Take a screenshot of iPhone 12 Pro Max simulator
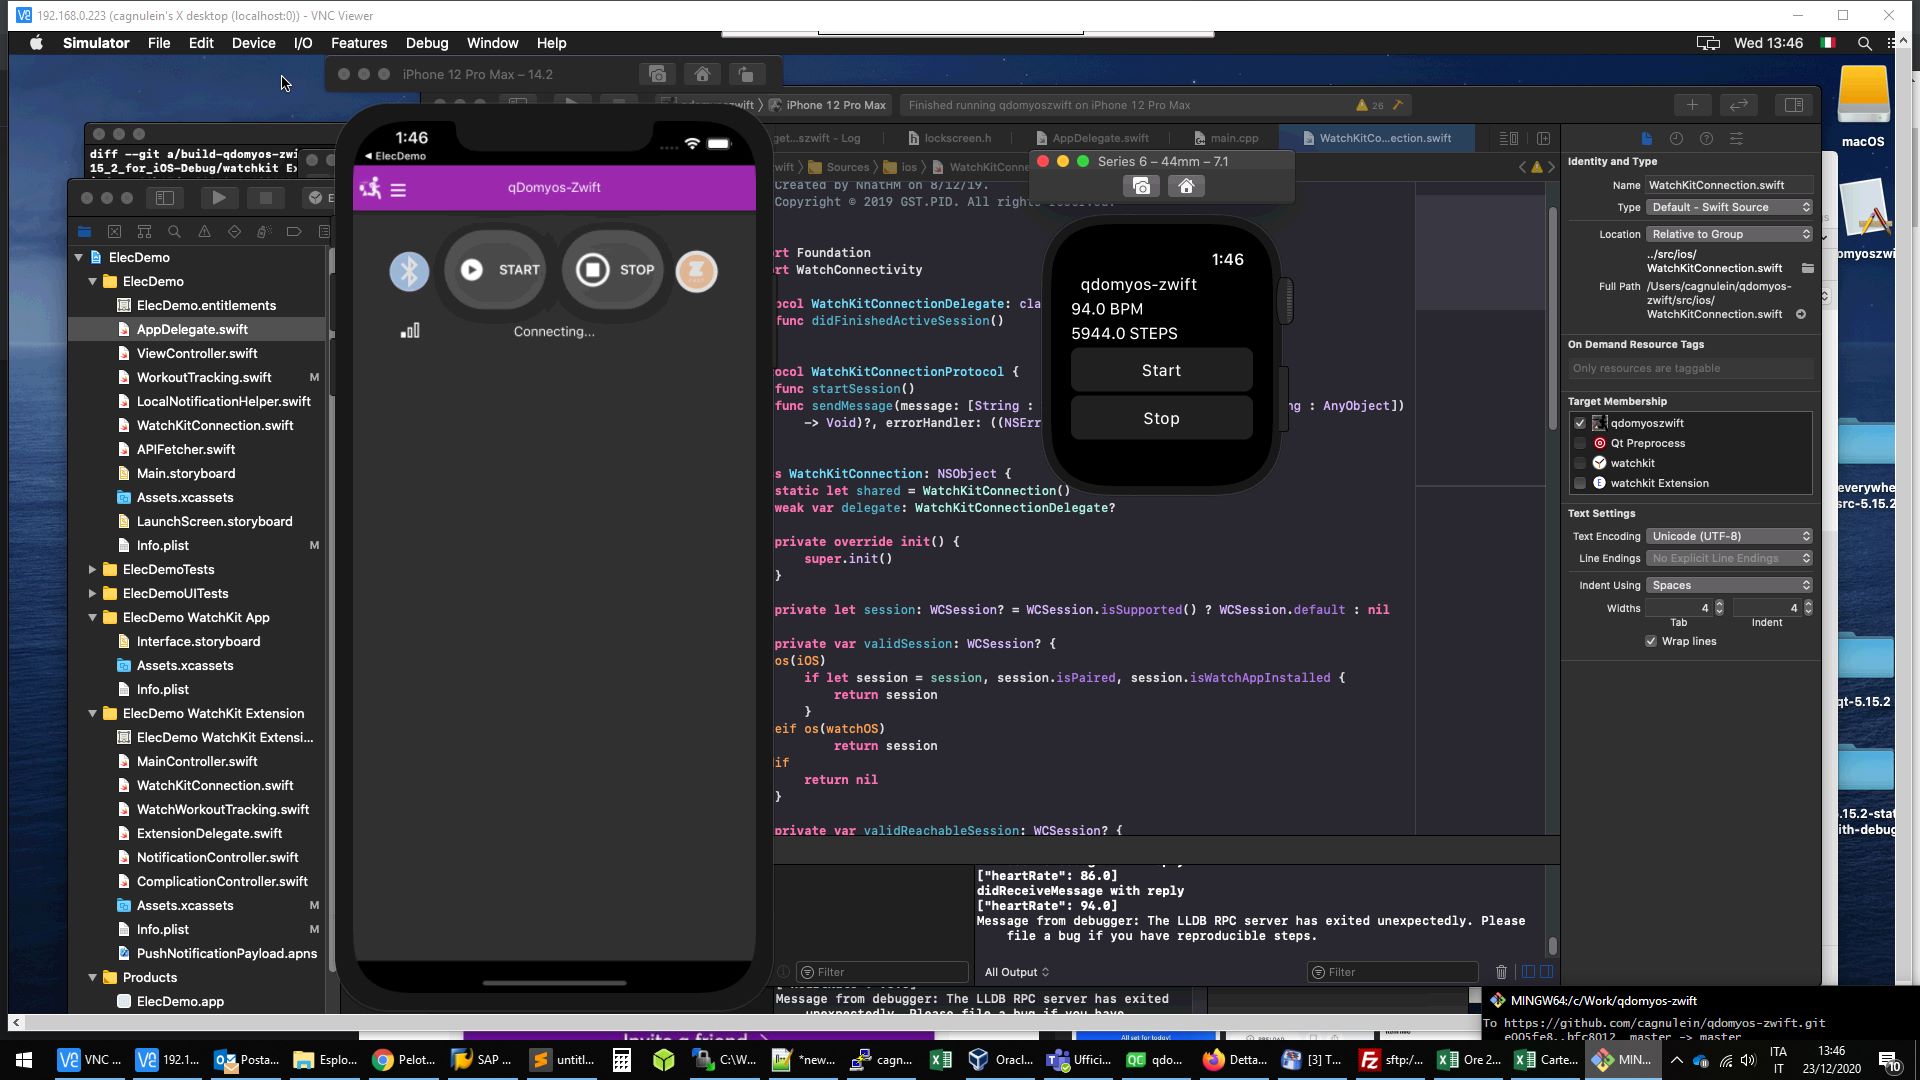The width and height of the screenshot is (1920, 1080). (x=657, y=74)
